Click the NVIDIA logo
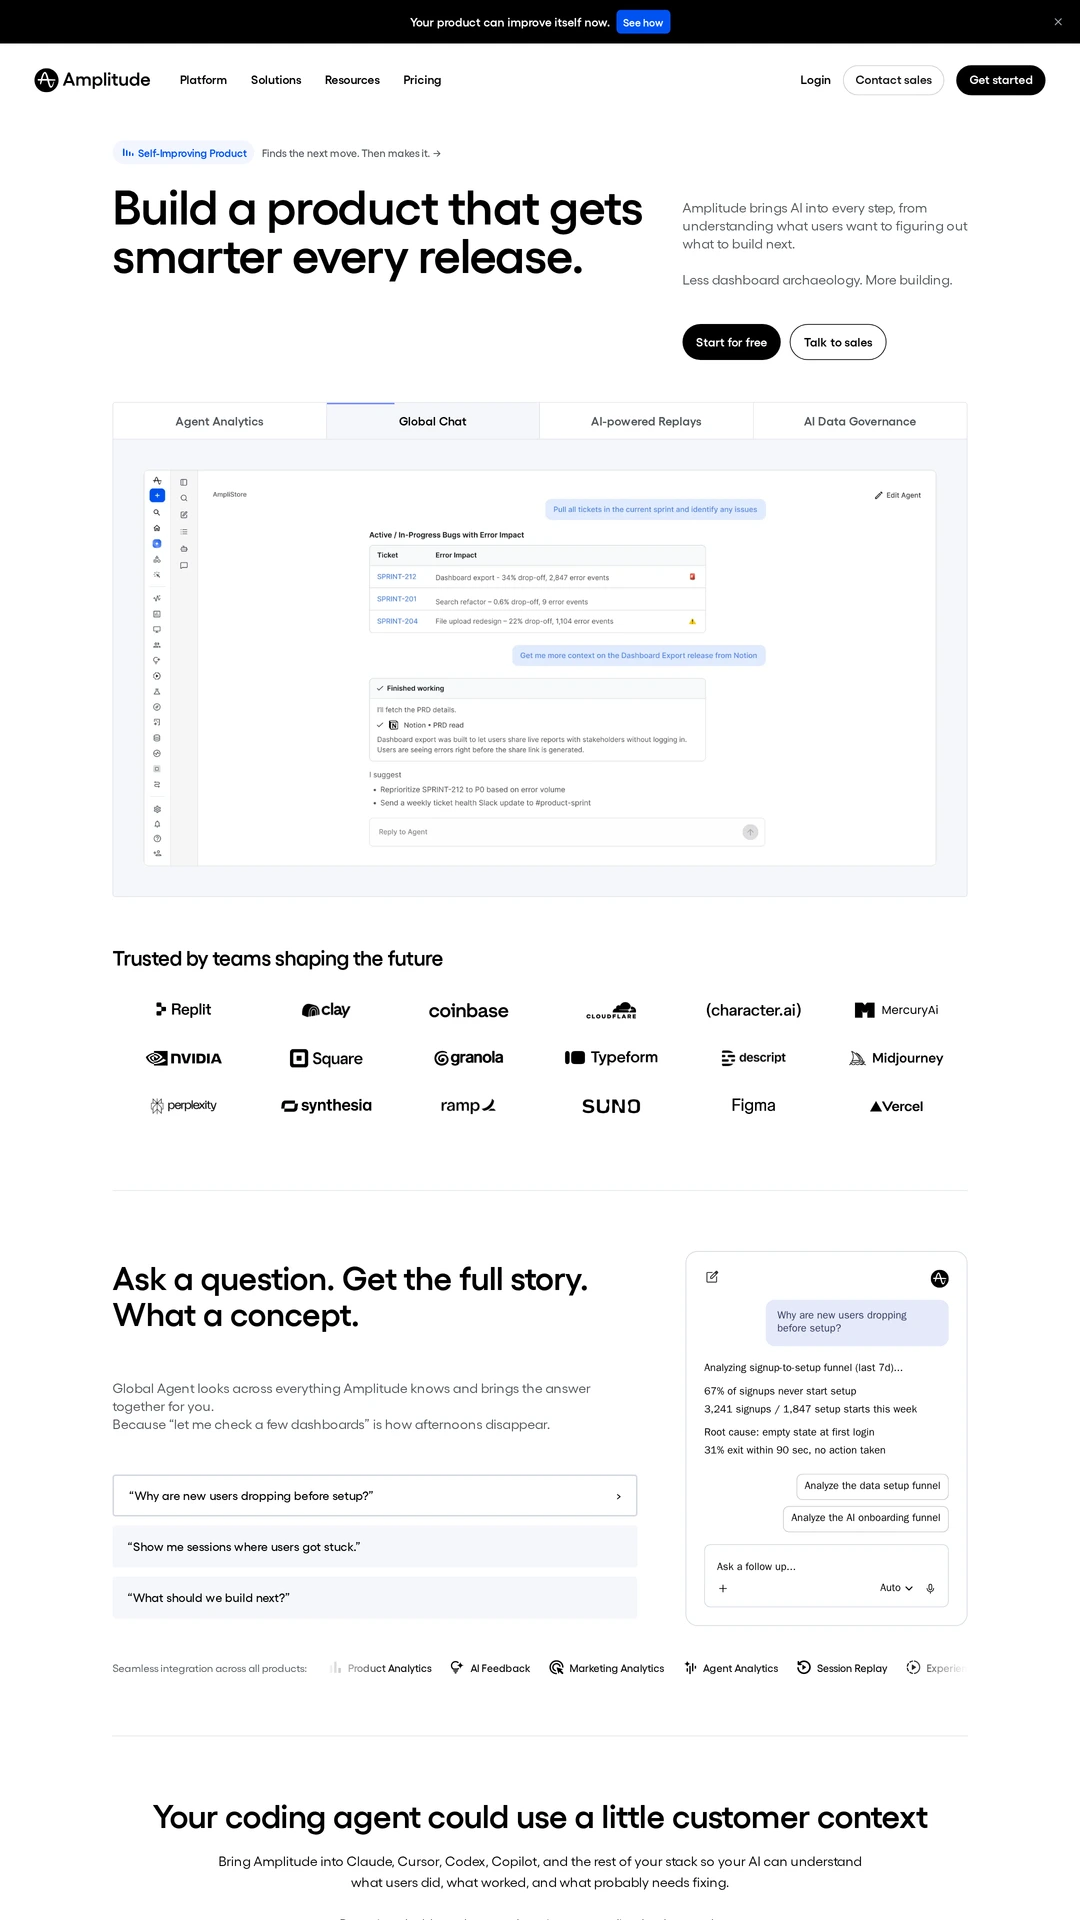The height and width of the screenshot is (1920, 1080). pos(184,1058)
